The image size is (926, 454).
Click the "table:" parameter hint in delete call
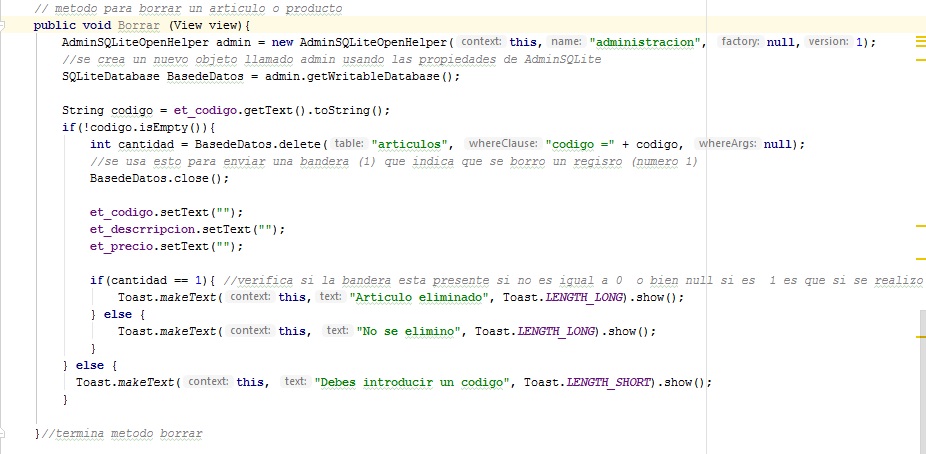click(x=348, y=143)
